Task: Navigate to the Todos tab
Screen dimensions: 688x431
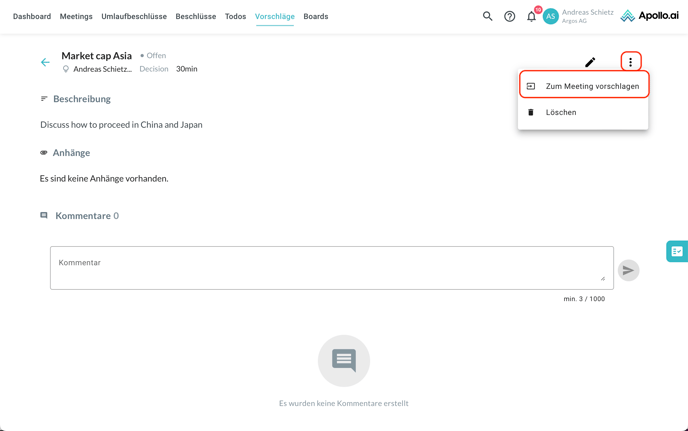Action: (235, 16)
